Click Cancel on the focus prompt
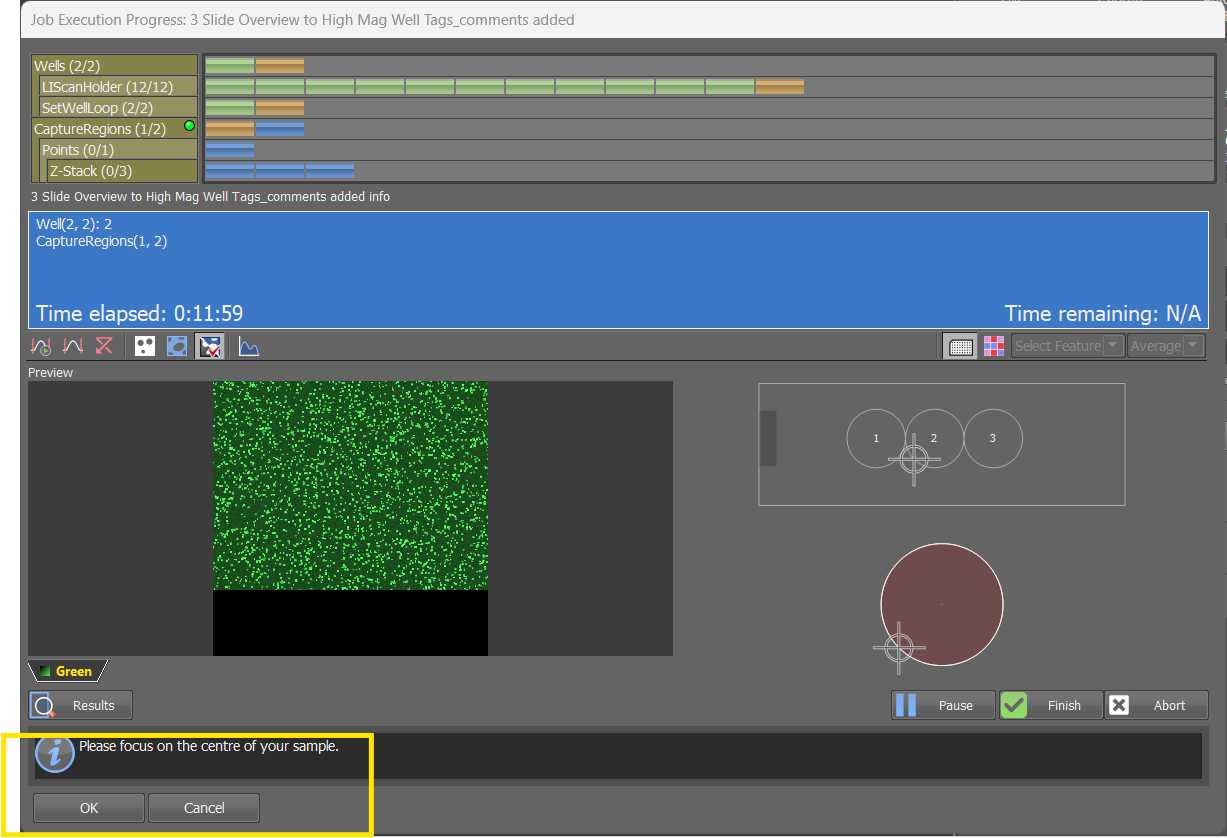 (204, 808)
